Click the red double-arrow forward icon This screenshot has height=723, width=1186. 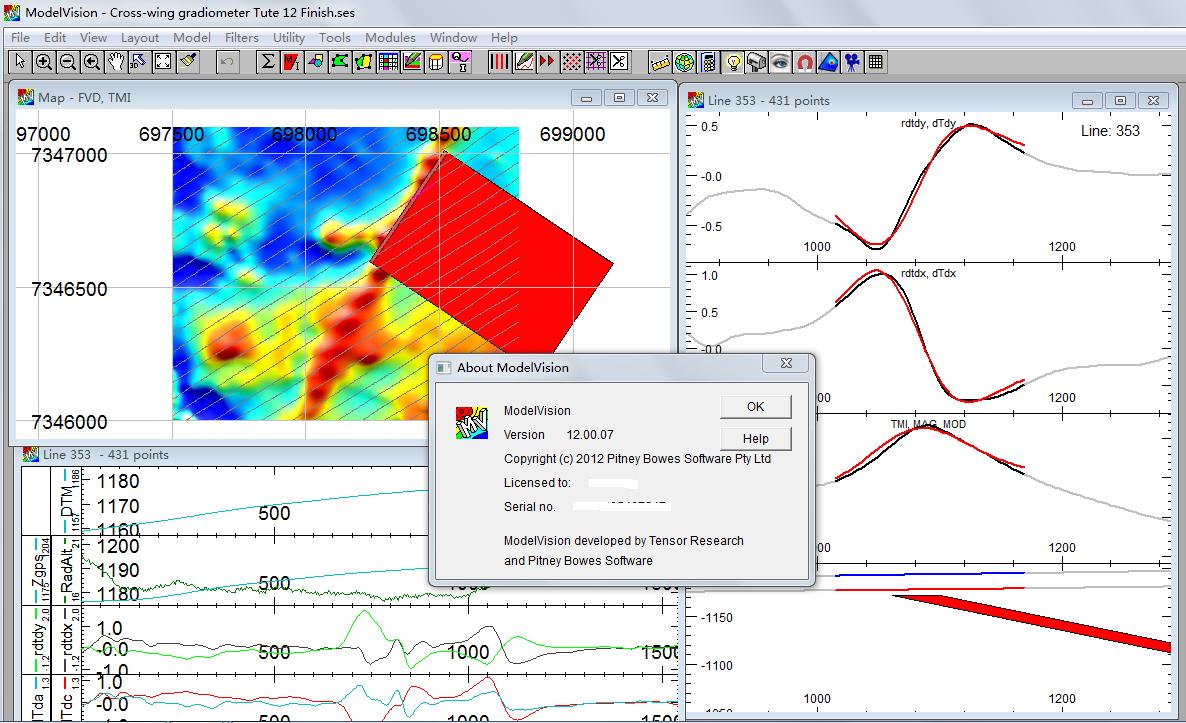pyautogui.click(x=547, y=62)
